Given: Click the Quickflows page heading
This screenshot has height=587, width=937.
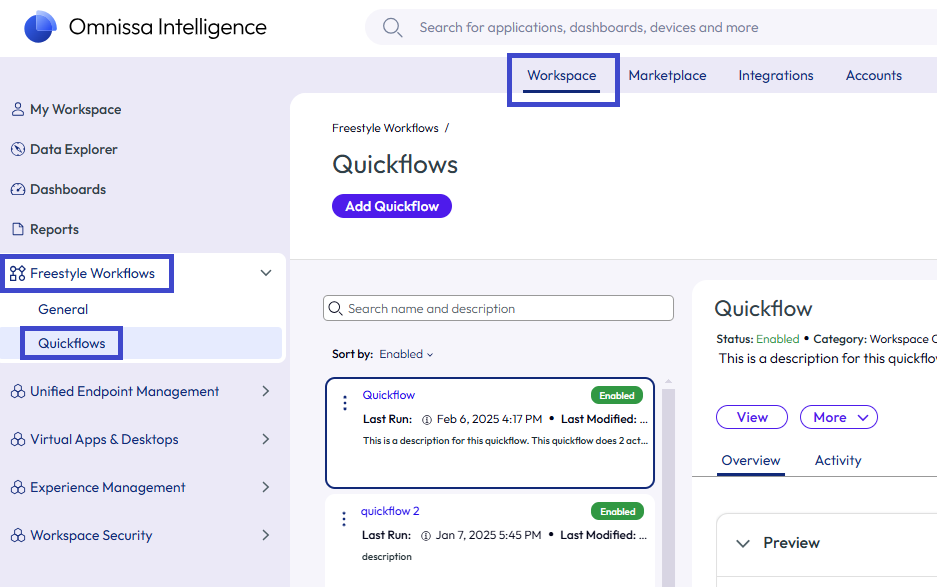Looking at the screenshot, I should tap(395, 164).
